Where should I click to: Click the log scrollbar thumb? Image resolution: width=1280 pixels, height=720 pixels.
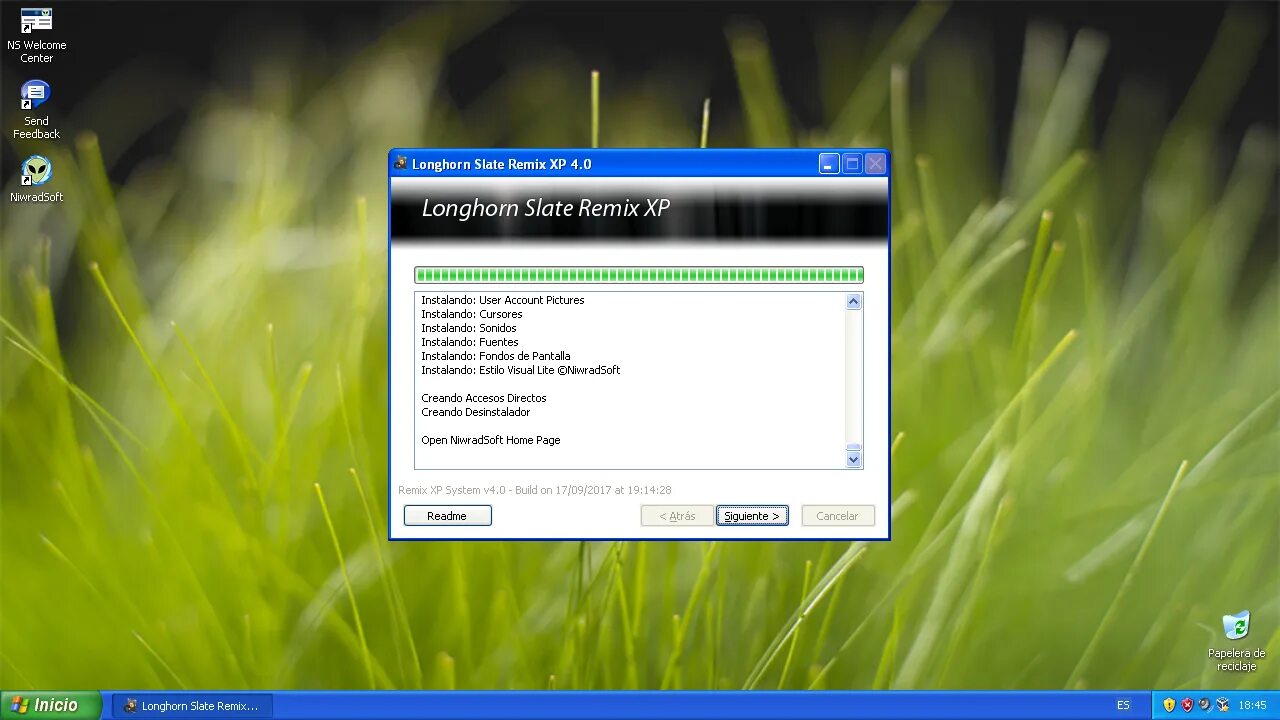pos(853,447)
